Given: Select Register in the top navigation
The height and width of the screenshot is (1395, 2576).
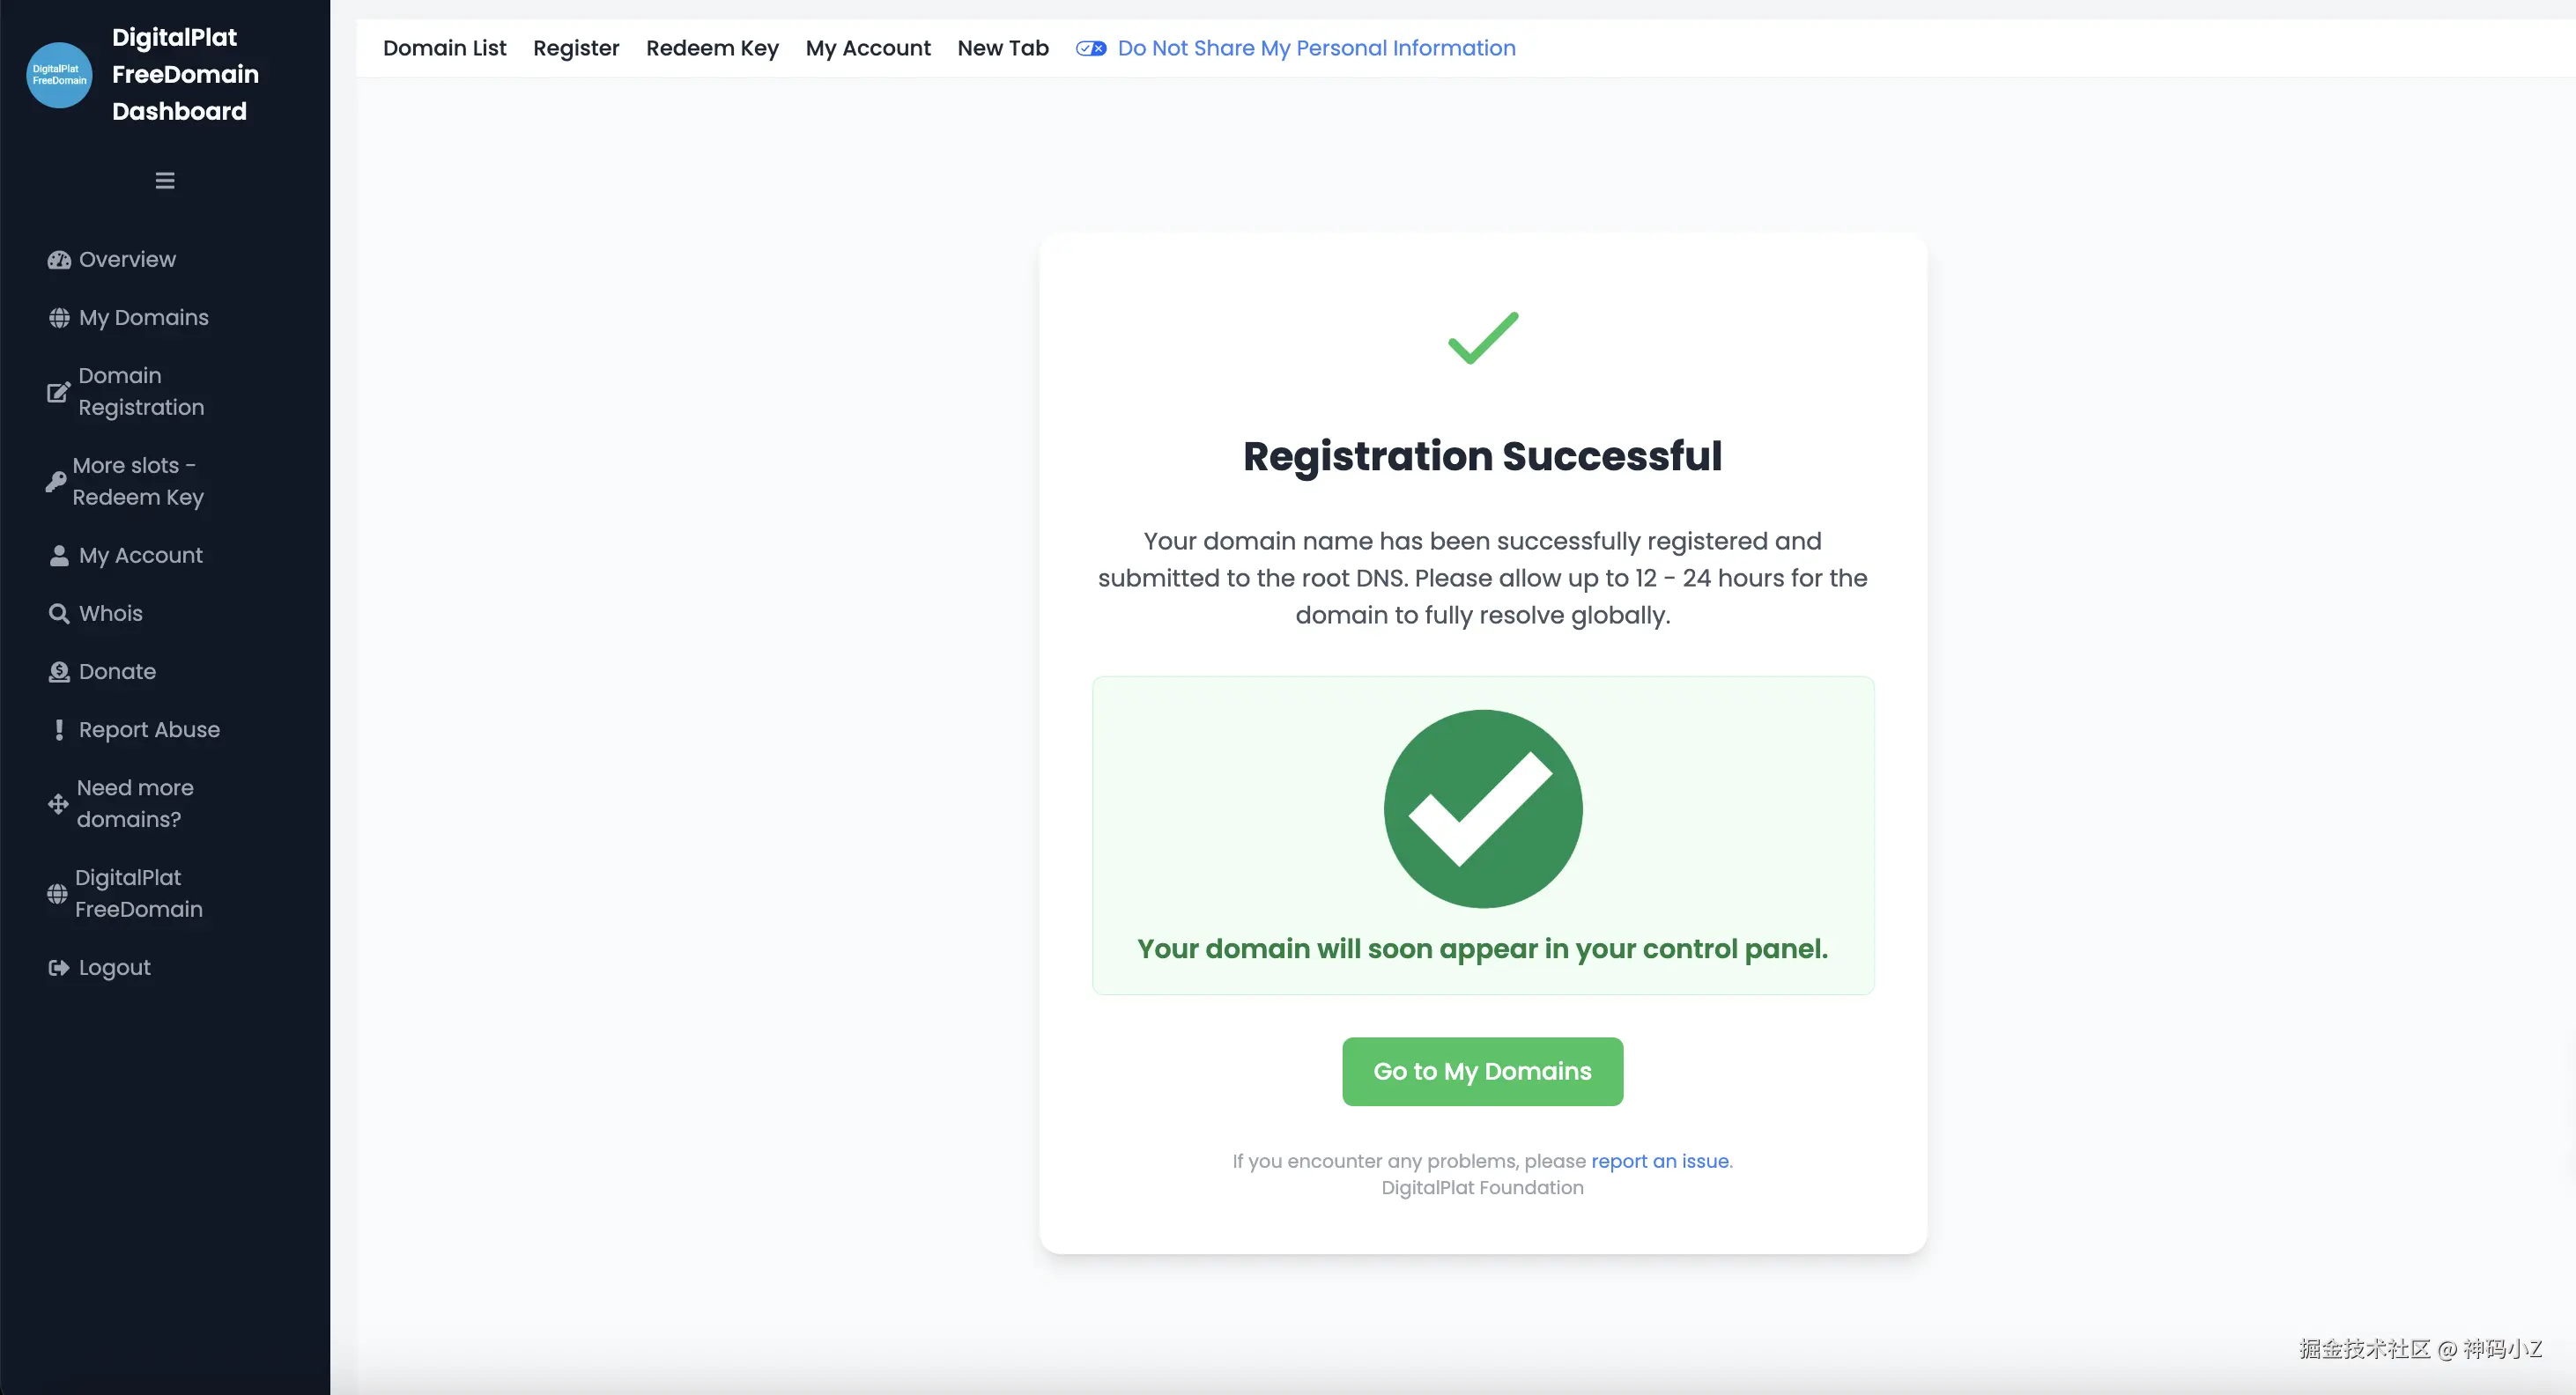Looking at the screenshot, I should [576, 48].
